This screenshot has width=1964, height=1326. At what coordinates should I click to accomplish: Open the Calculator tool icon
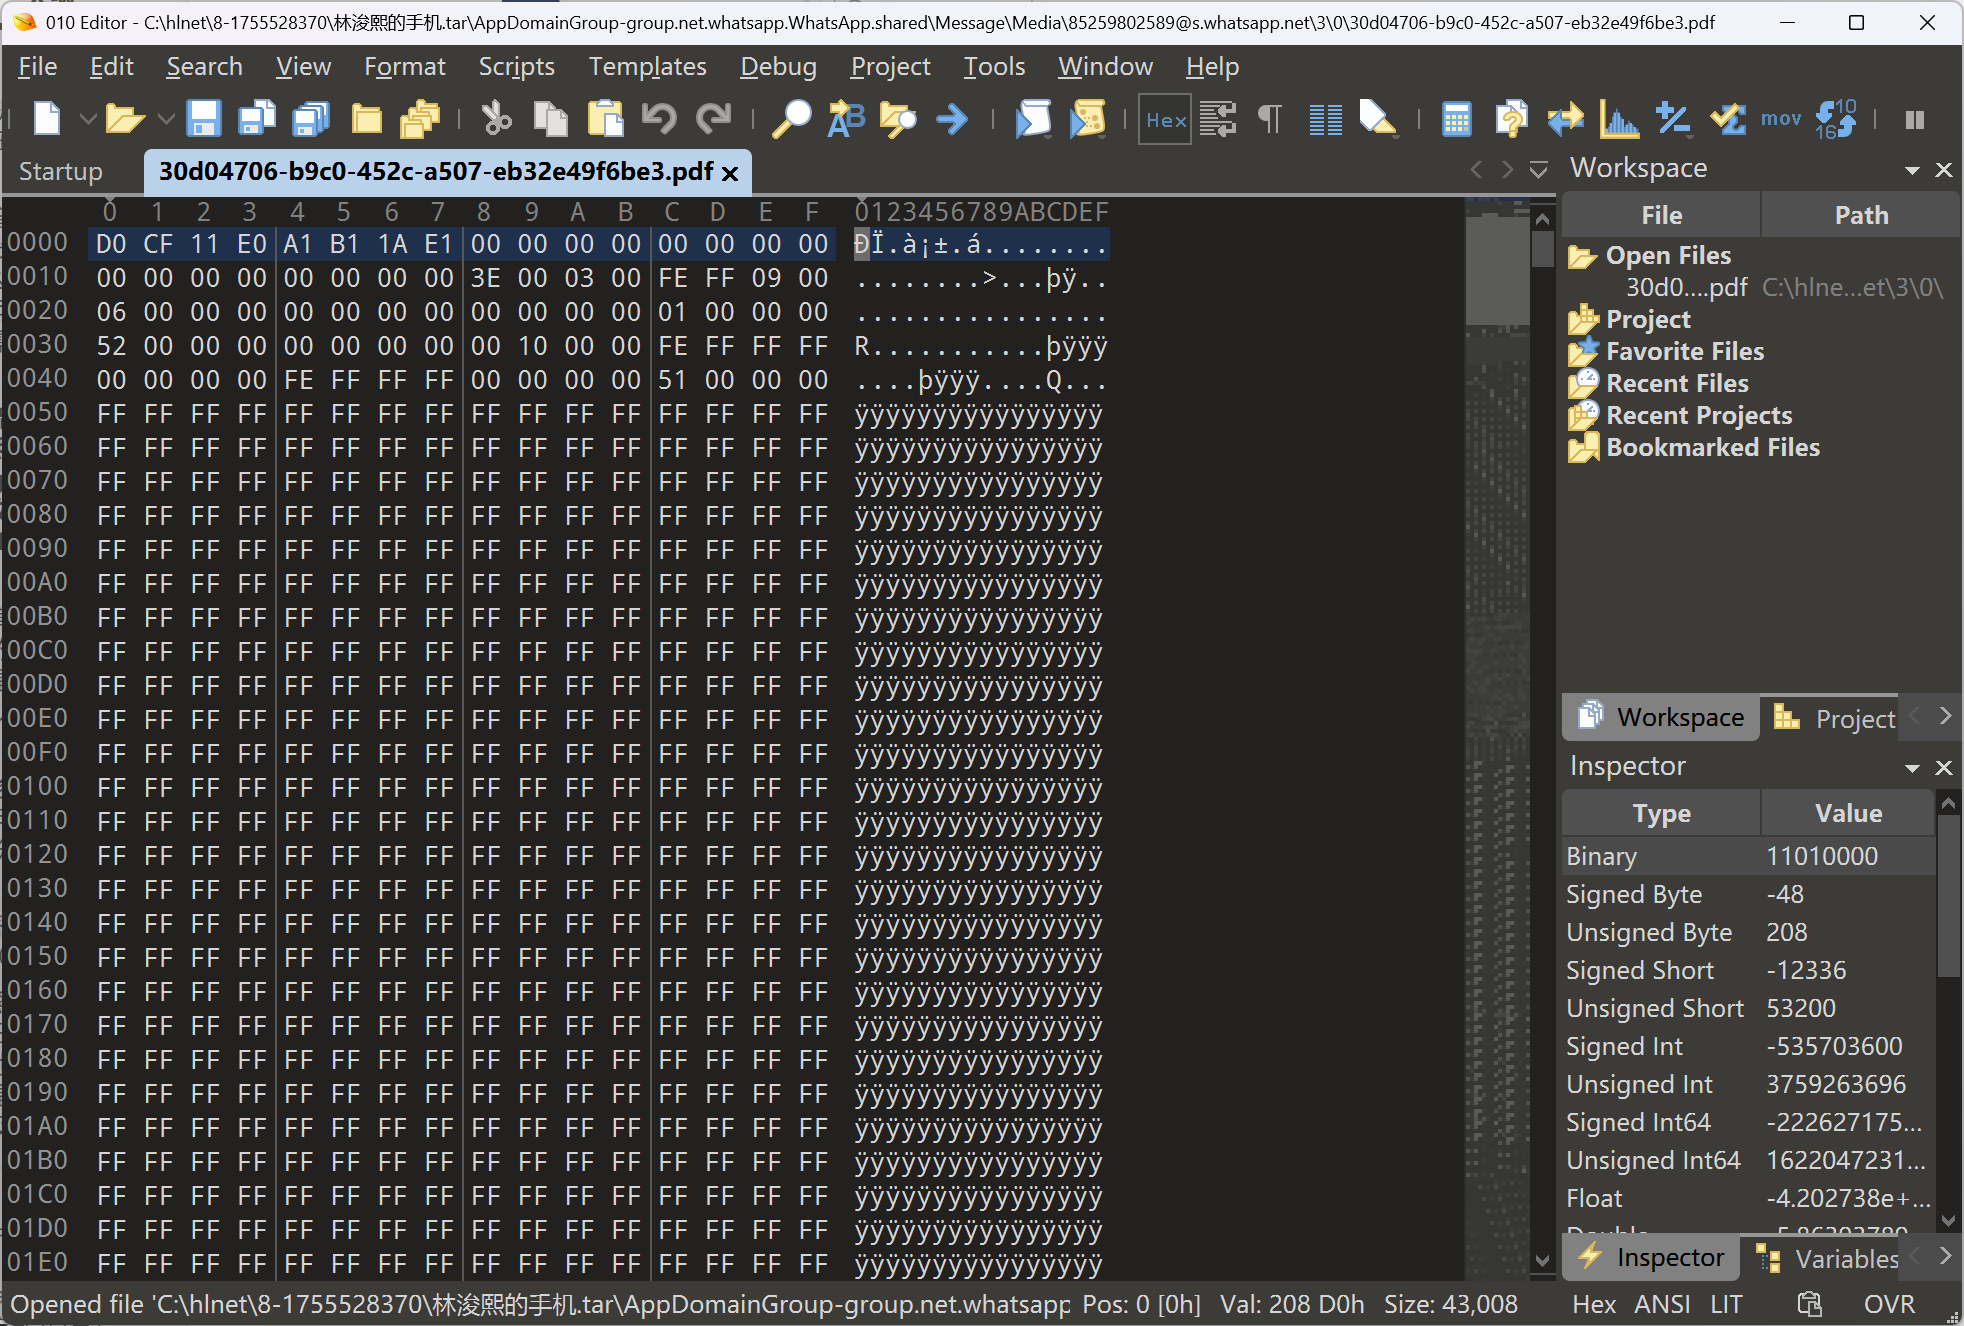click(x=1456, y=119)
